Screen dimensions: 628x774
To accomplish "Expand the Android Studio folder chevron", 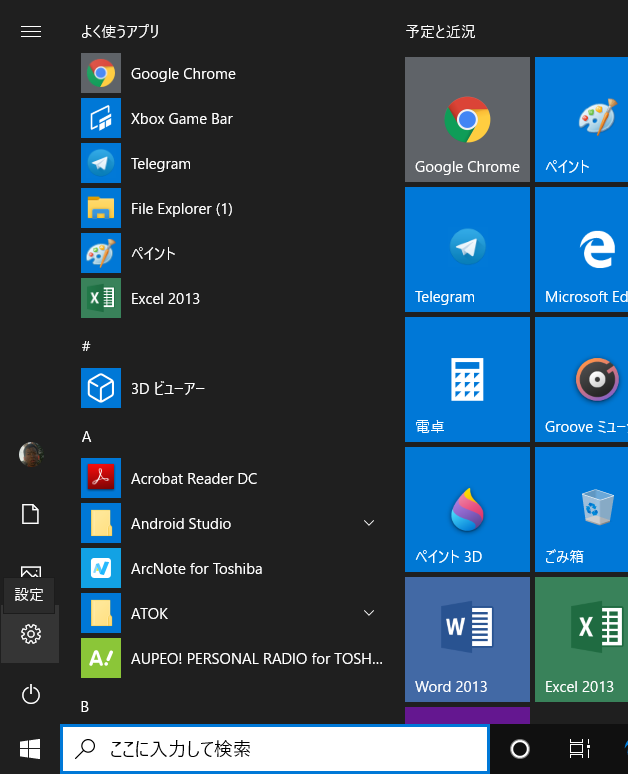I will (x=369, y=523).
